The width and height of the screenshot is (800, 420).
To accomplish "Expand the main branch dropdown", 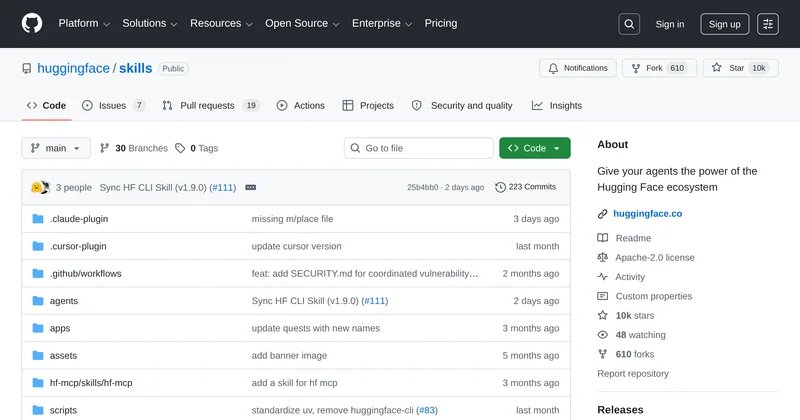I will (x=56, y=148).
